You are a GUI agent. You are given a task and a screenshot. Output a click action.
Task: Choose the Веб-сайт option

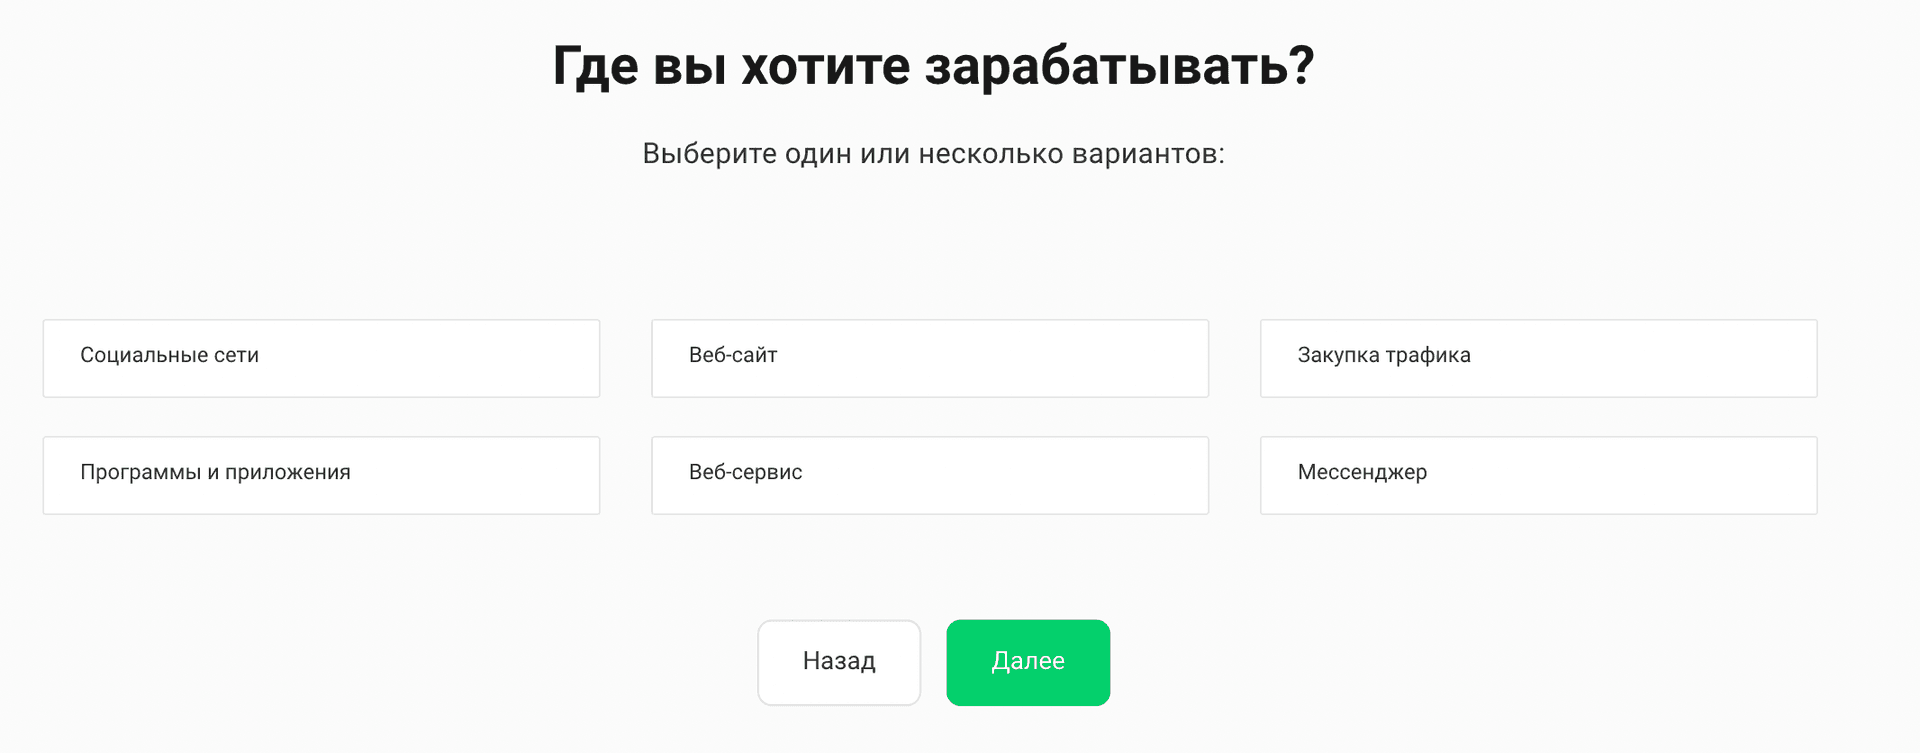coord(929,358)
